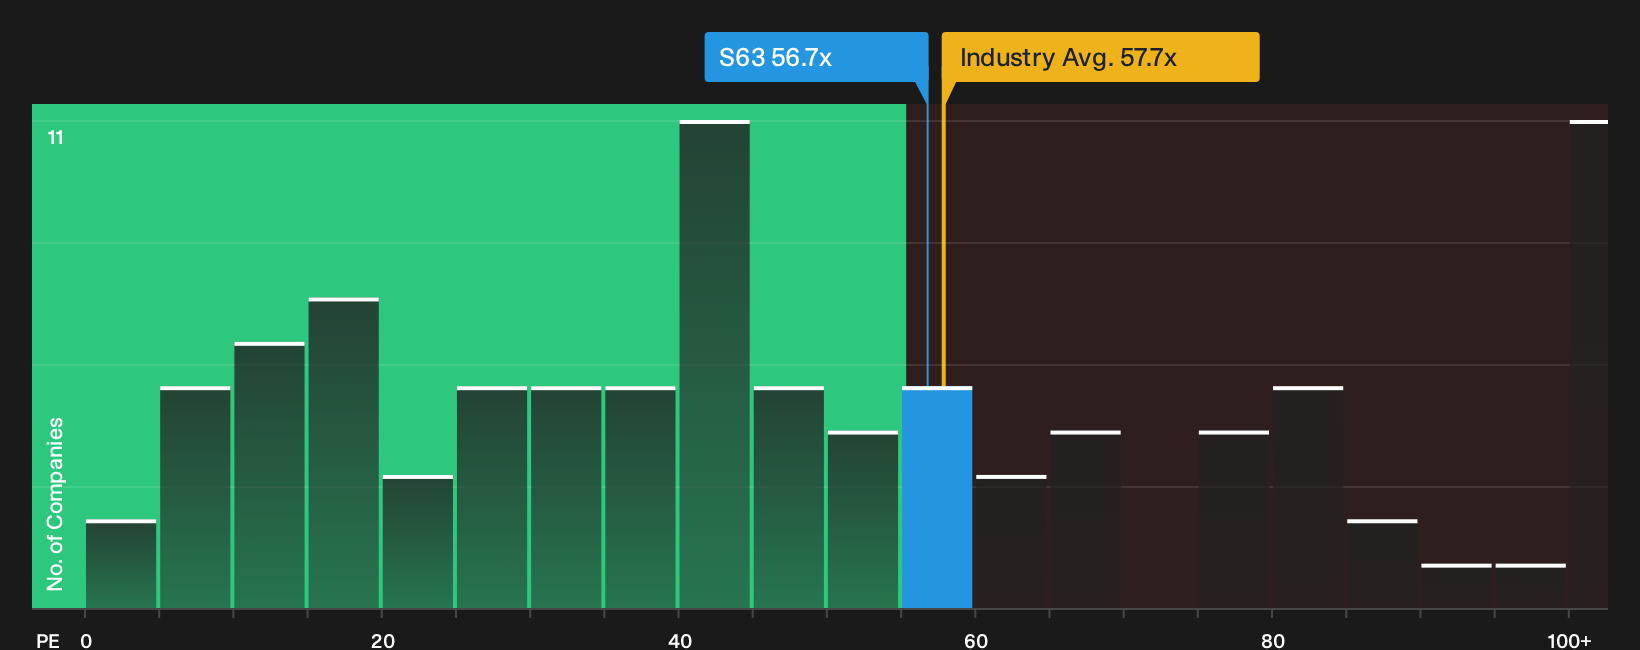
Task: Select the bar at PE 25-30
Action: coord(492,497)
